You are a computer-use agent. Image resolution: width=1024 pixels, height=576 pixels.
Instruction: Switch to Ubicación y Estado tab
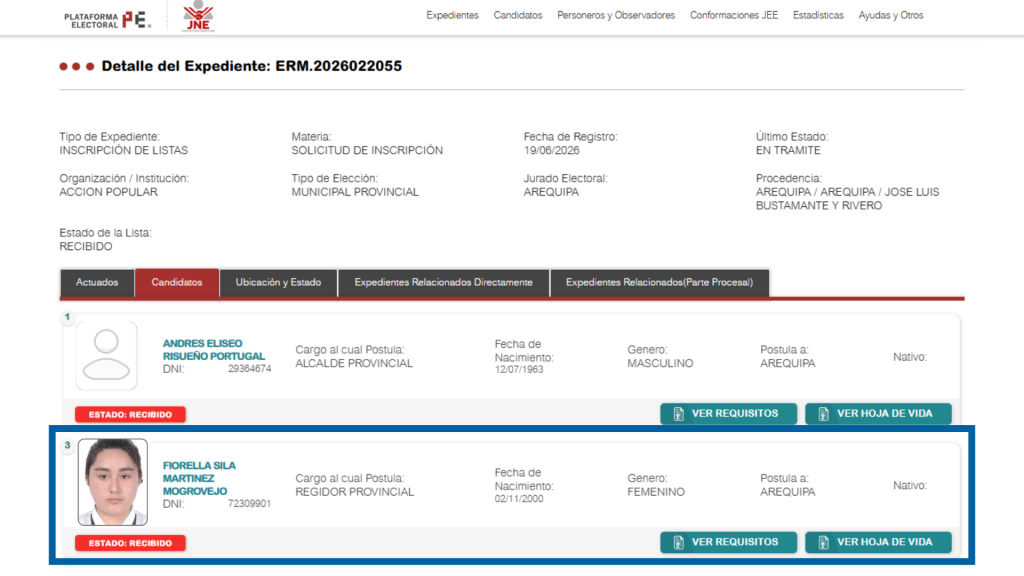tap(278, 283)
